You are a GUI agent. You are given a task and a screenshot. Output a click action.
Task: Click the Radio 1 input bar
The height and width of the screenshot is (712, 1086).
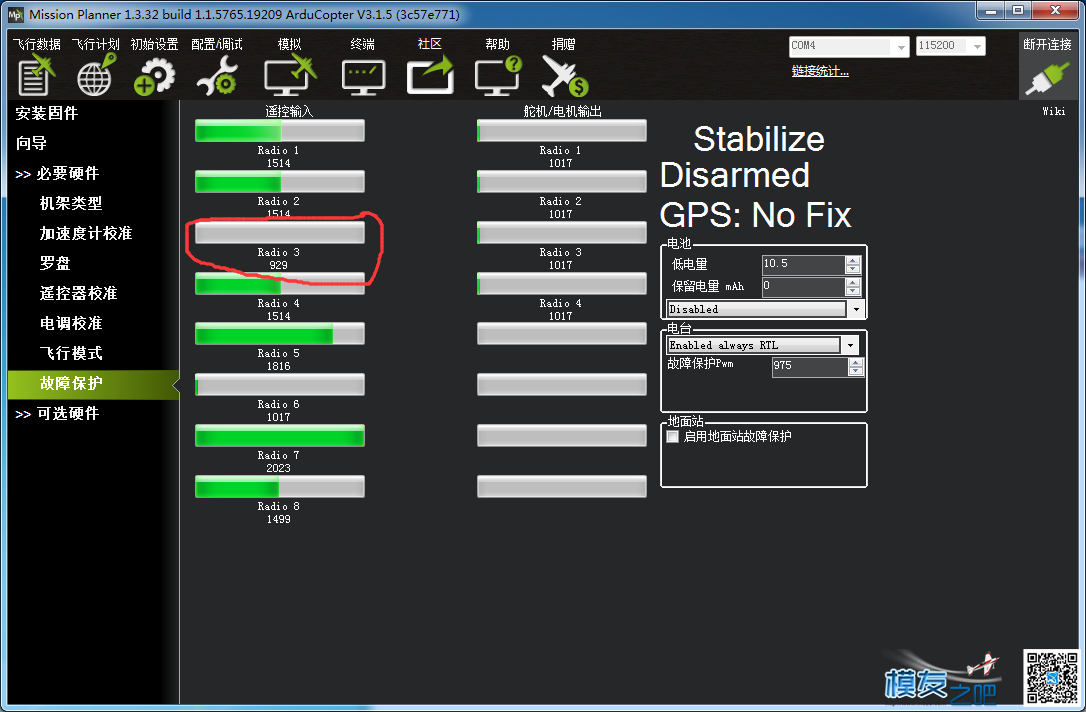280,131
